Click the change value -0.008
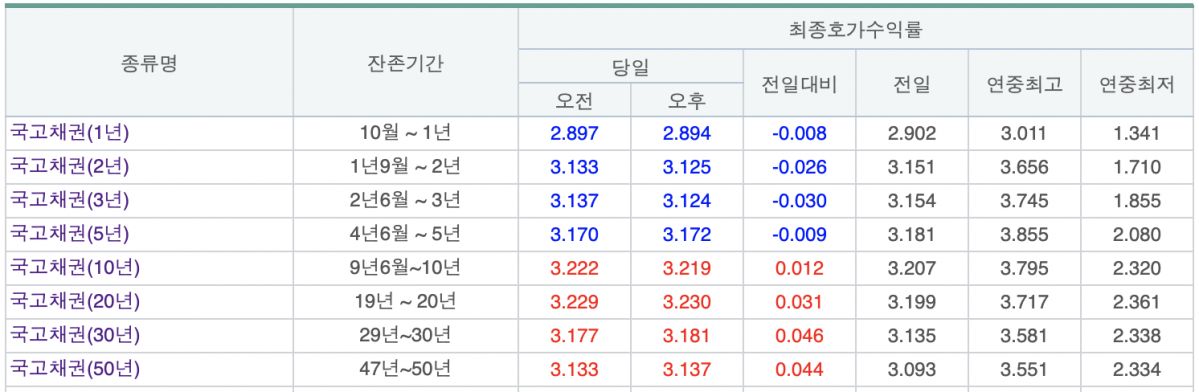The image size is (1199, 392). [799, 134]
